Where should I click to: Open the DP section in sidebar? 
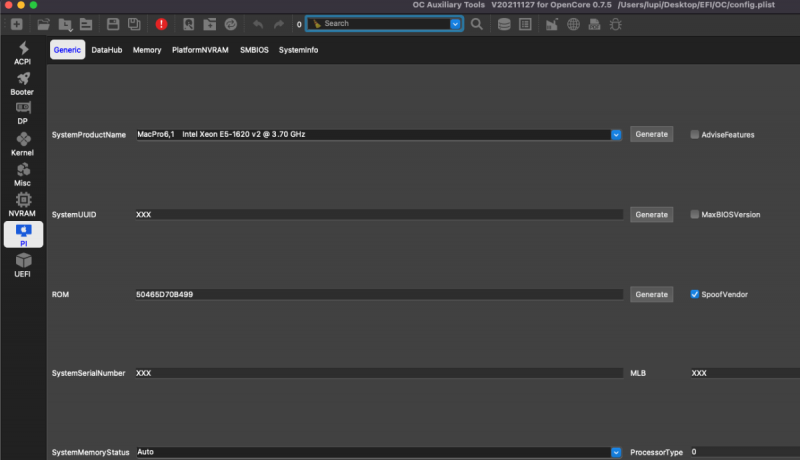pos(22,114)
